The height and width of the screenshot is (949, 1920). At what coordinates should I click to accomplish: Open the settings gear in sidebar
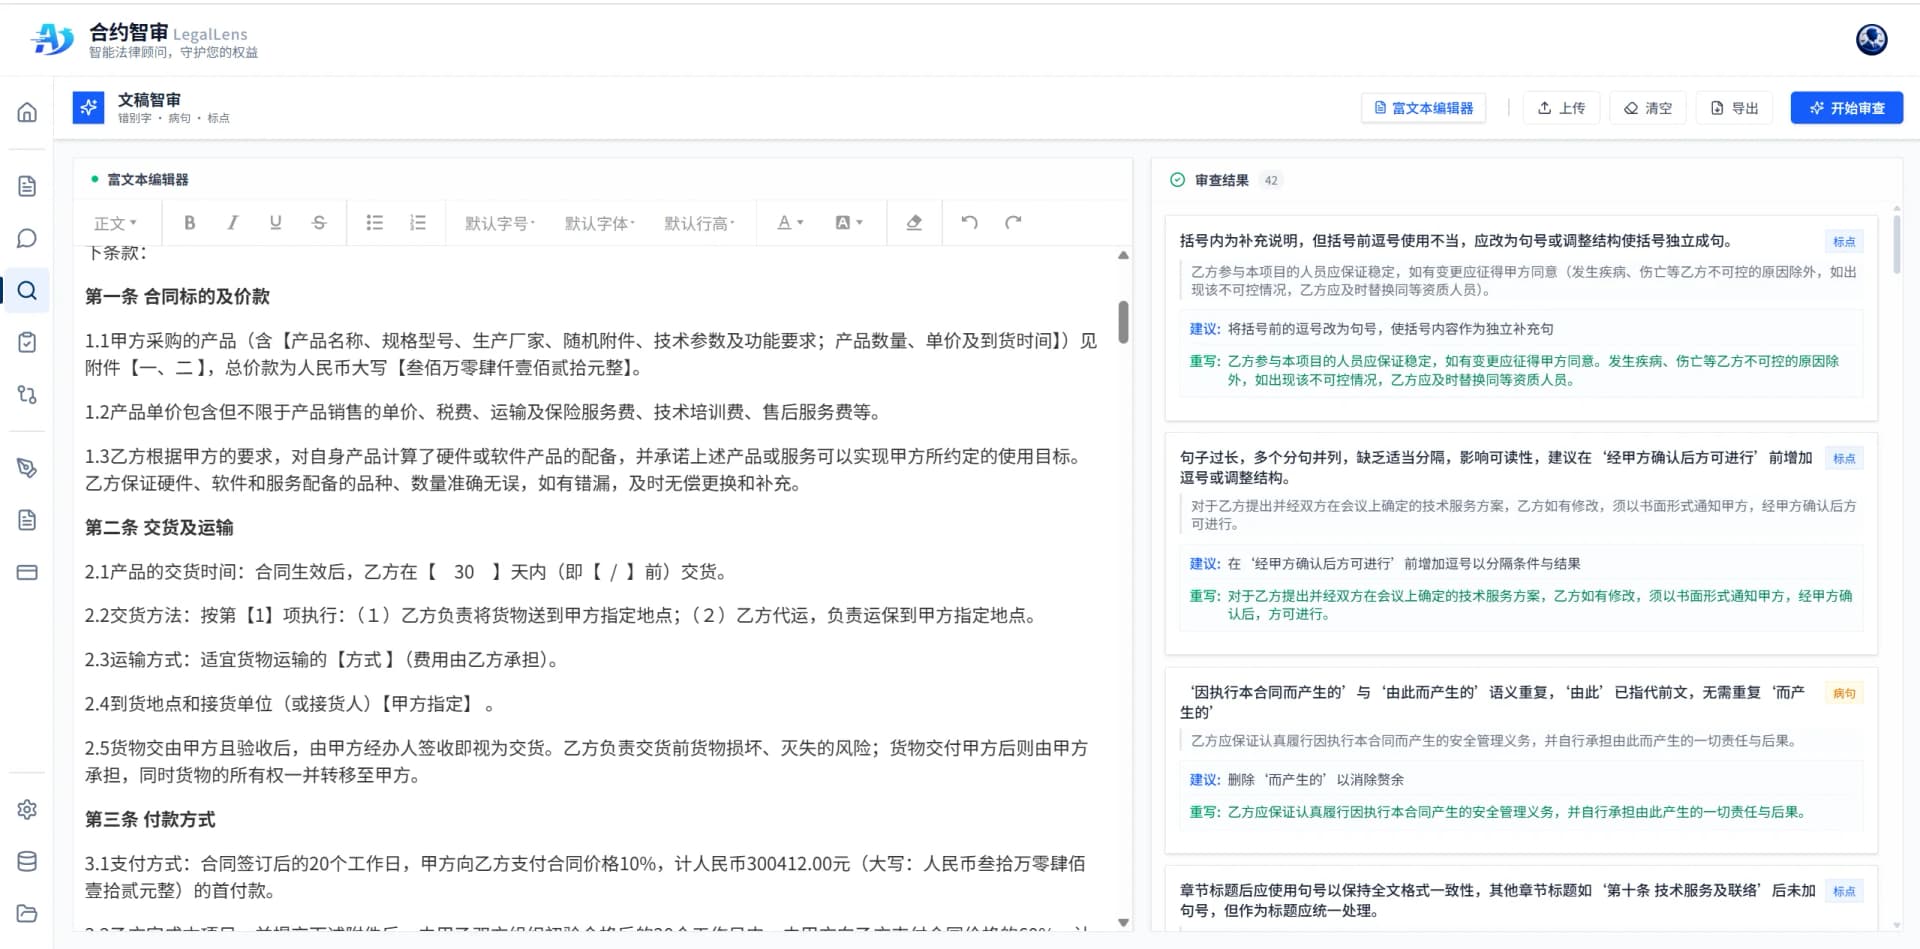pyautogui.click(x=27, y=809)
